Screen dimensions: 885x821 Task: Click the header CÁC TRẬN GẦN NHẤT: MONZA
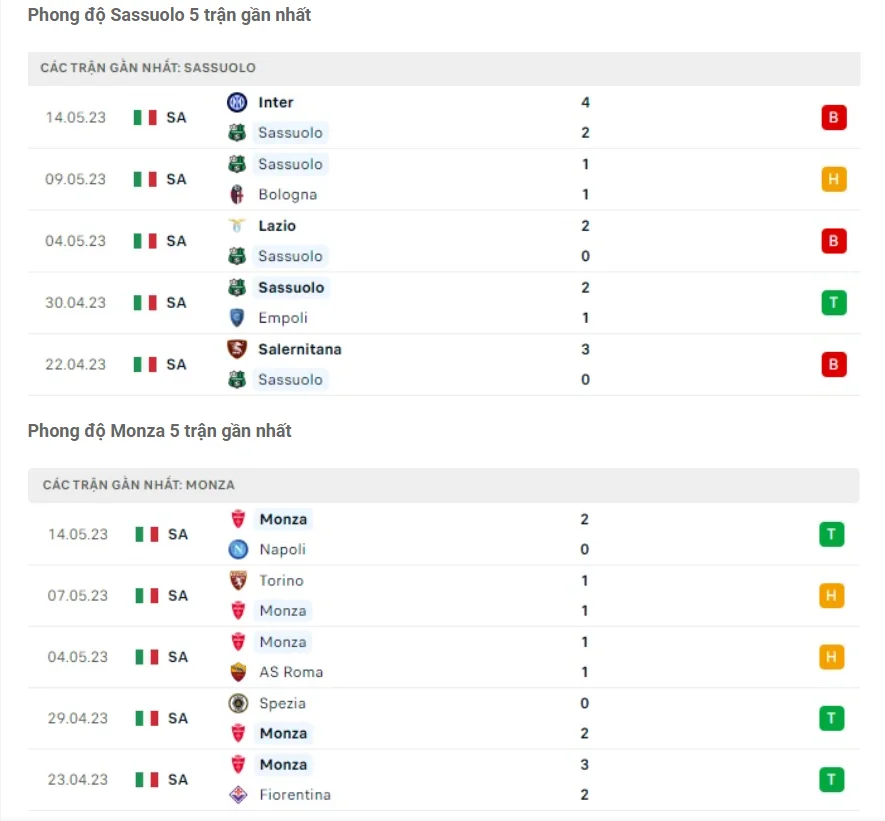(x=141, y=484)
